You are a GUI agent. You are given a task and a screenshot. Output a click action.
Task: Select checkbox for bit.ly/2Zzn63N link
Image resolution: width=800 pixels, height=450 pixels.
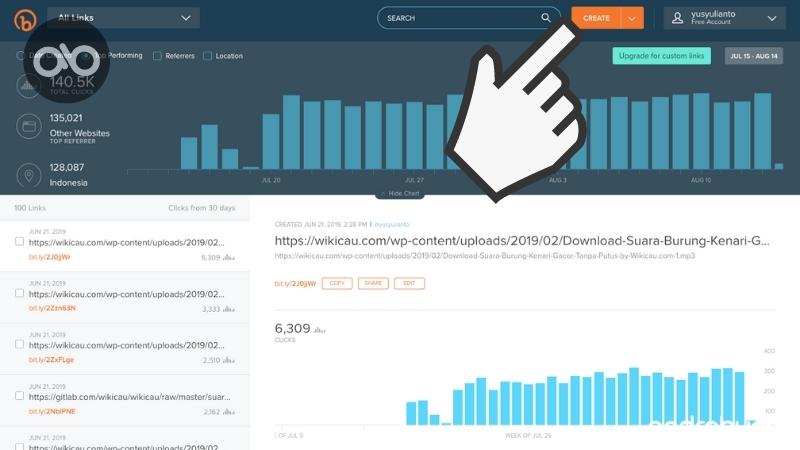click(19, 293)
